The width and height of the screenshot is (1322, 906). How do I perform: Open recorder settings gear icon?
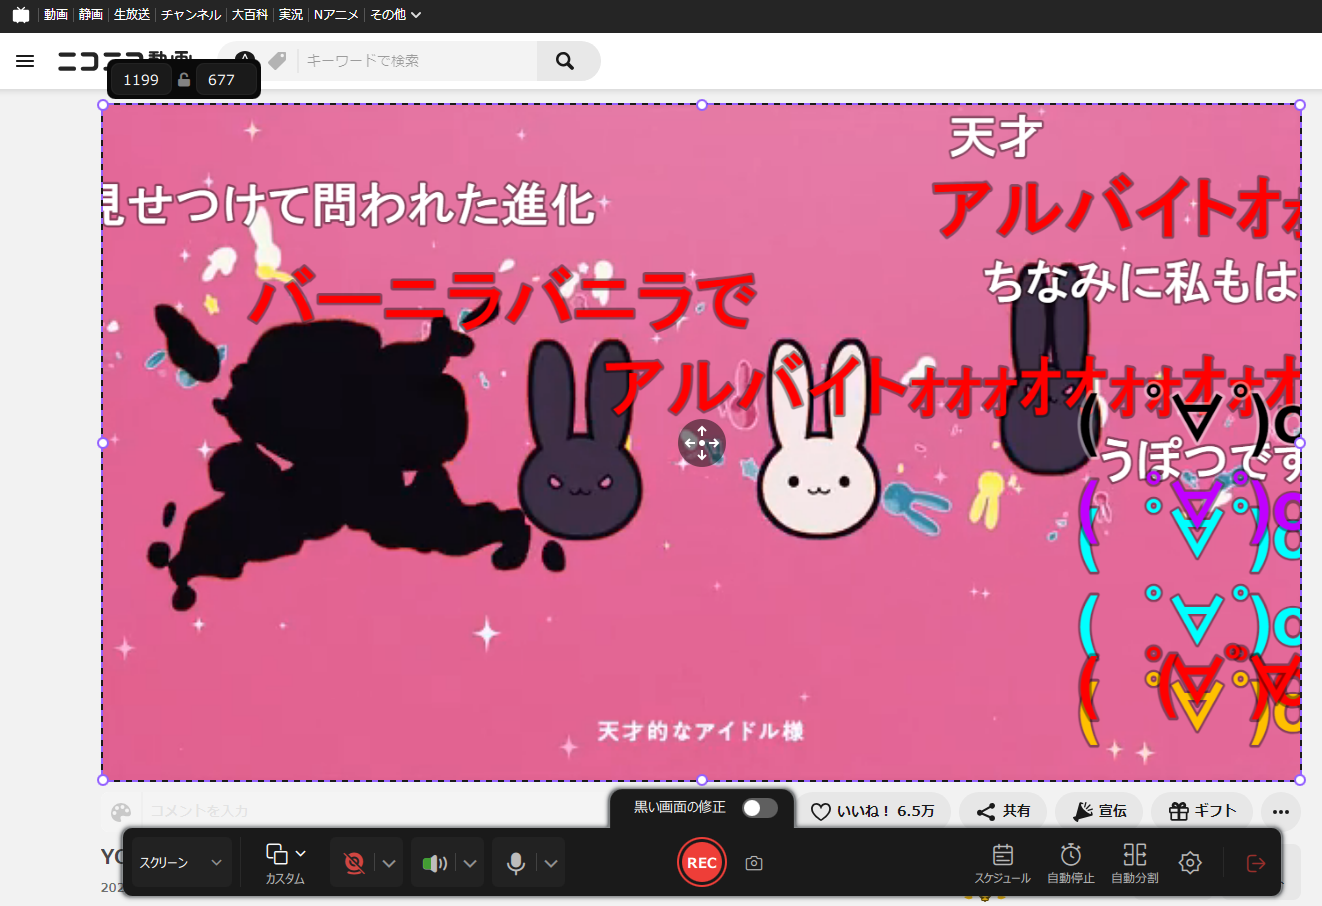pyautogui.click(x=1190, y=863)
